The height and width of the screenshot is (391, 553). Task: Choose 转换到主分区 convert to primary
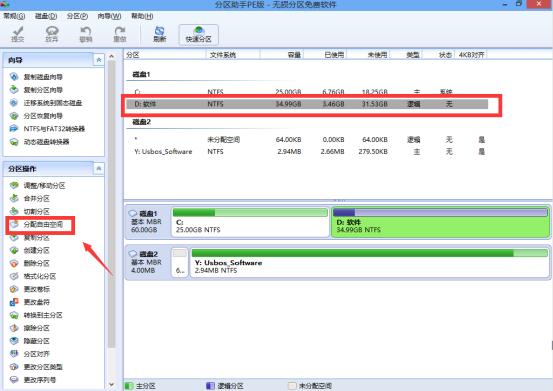click(x=36, y=315)
